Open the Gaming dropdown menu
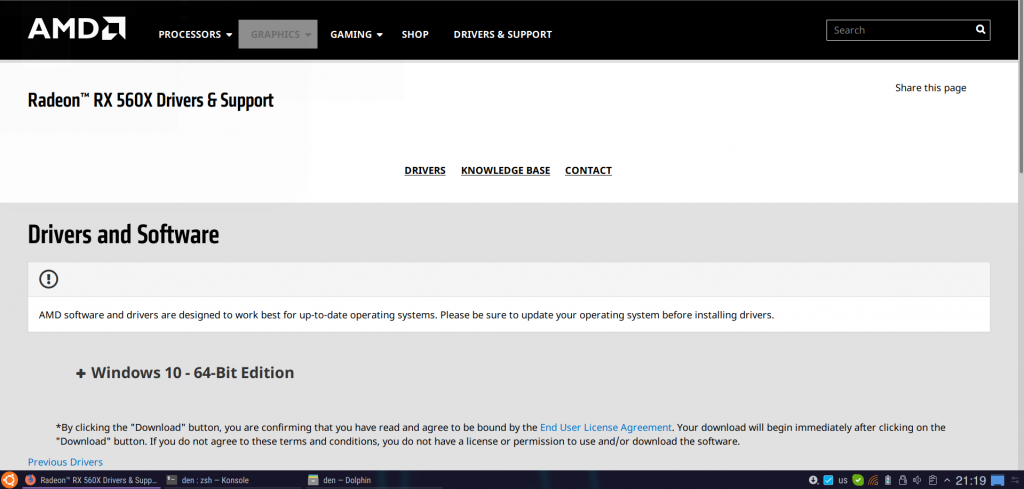Screen dimensions: 1024x489 (356, 34)
